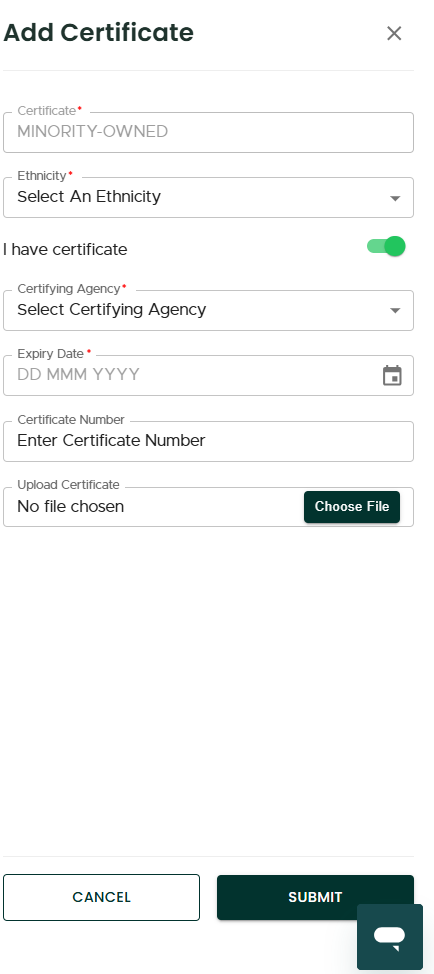Screen dimensions: 434x974
Task: Click the 'Enter Certificate Number' input field
Action: pyautogui.click(x=209, y=441)
